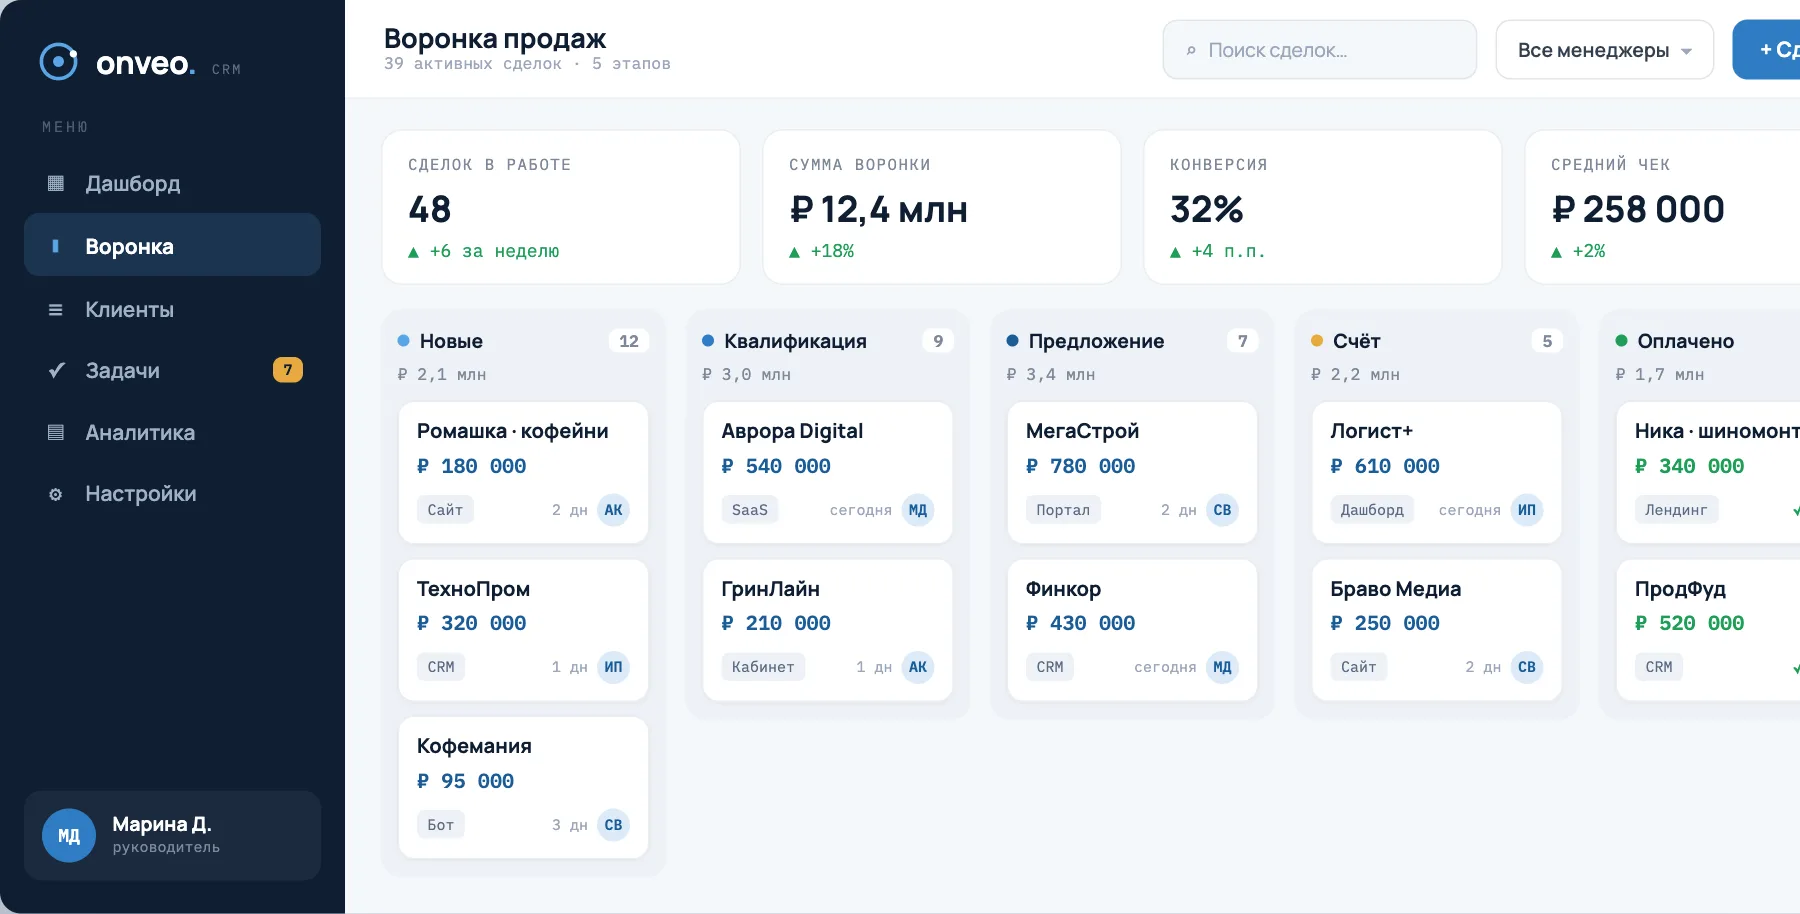Viewport: 1800px width, 914px height.
Task: Click АК avatar on ГринЛайн card
Action: pyautogui.click(x=918, y=667)
